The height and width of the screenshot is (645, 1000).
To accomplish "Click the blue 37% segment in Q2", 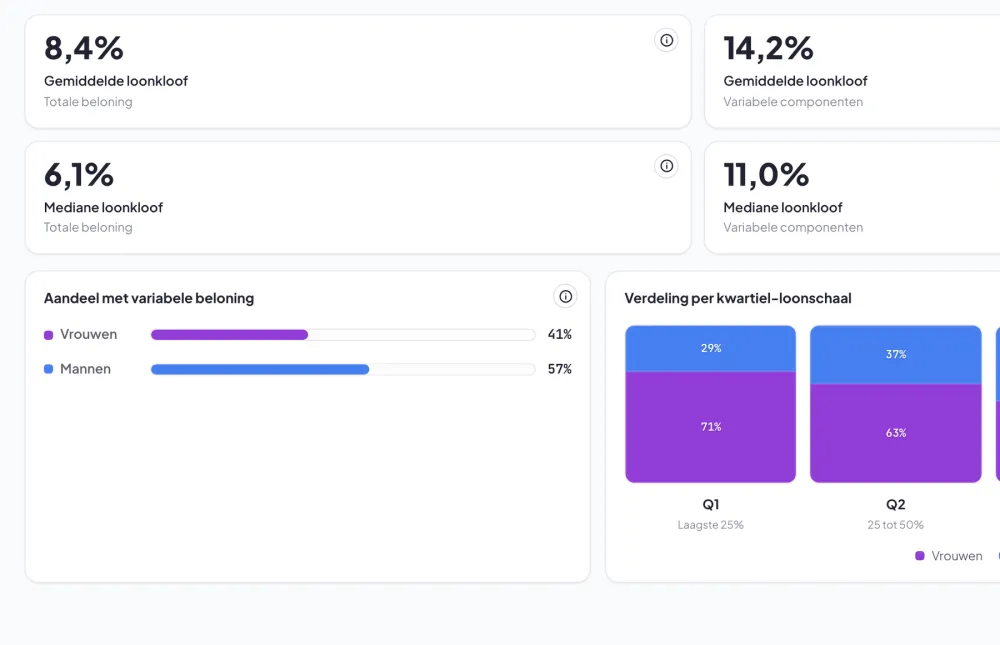I will tap(895, 354).
